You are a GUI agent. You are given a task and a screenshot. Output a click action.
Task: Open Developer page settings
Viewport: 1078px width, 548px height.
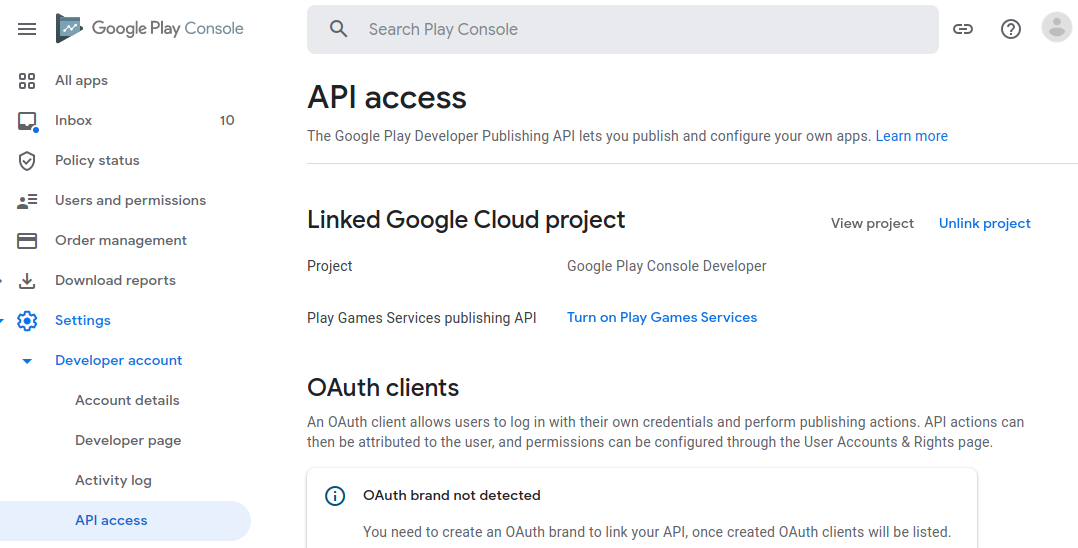click(x=128, y=441)
